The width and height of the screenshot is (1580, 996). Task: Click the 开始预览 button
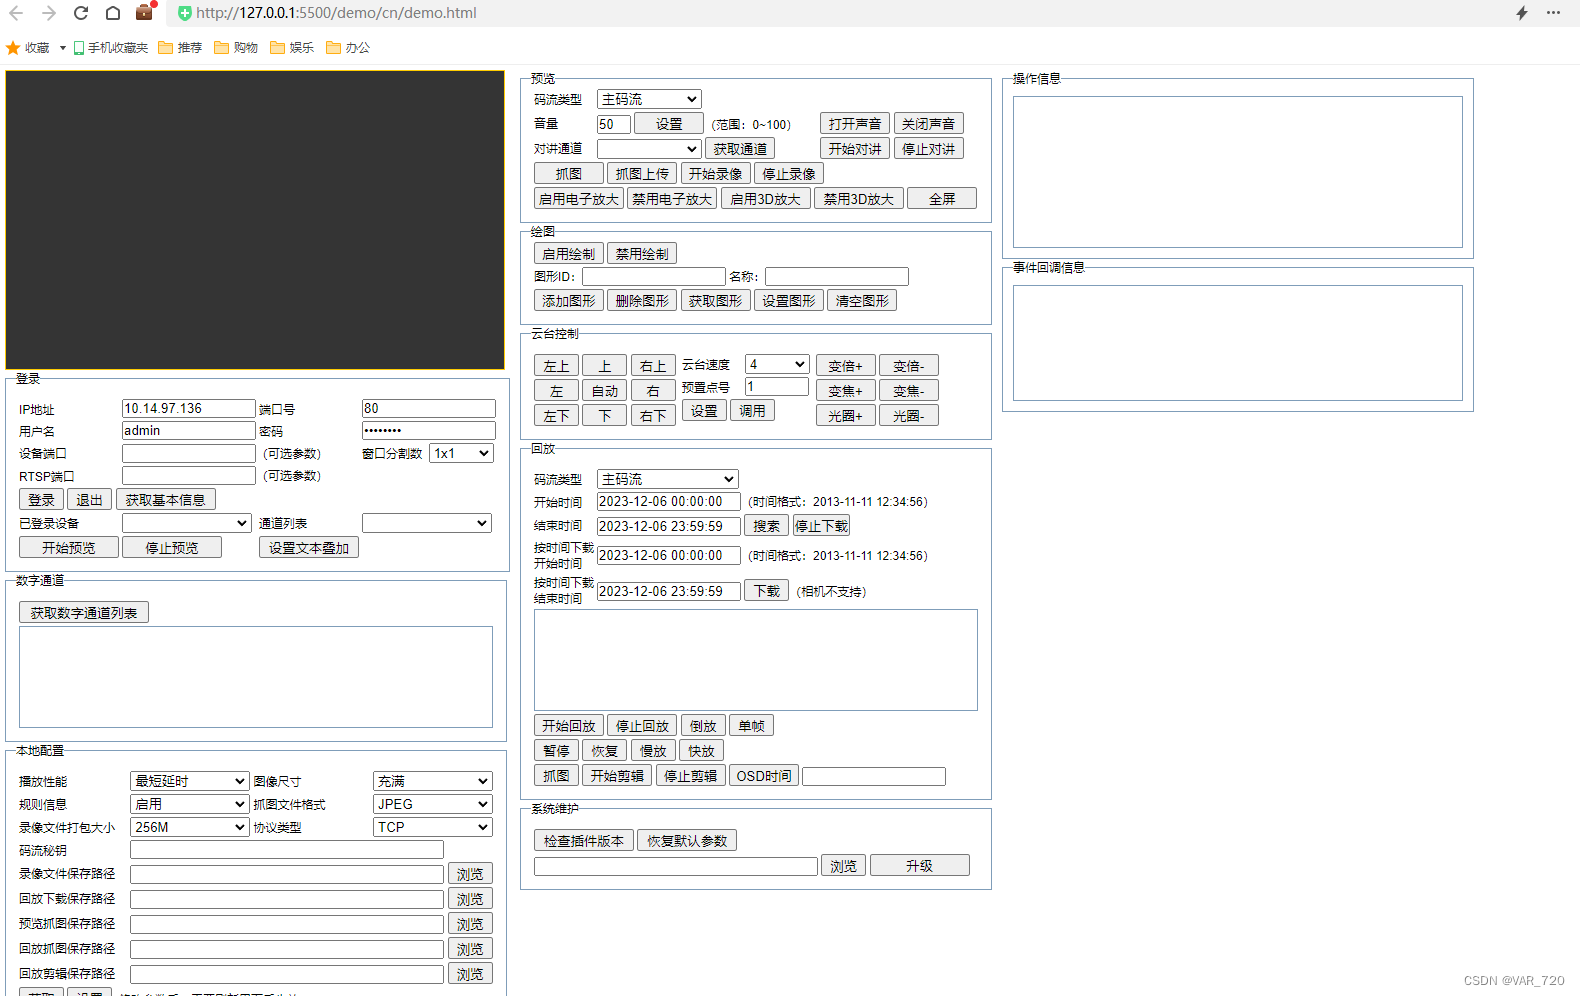tap(69, 547)
